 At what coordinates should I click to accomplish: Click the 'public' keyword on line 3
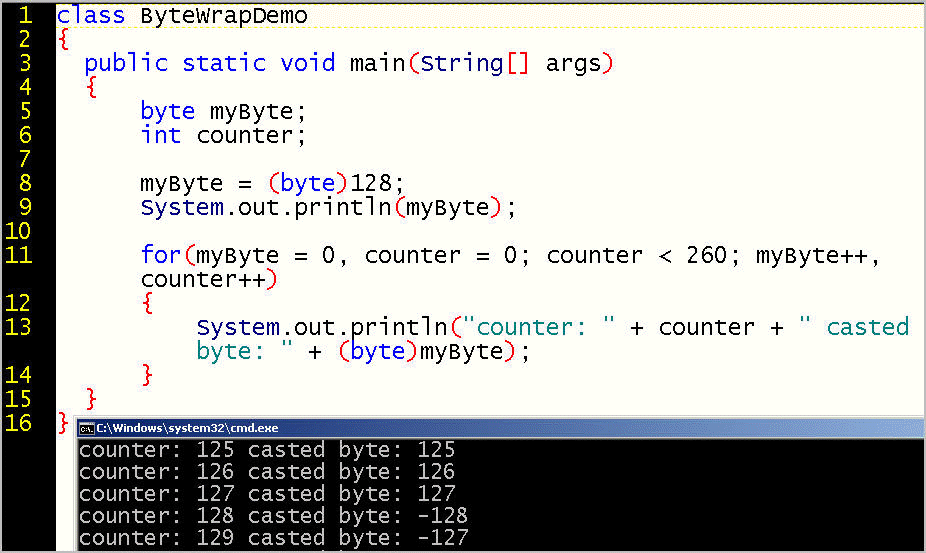pyautogui.click(x=126, y=63)
